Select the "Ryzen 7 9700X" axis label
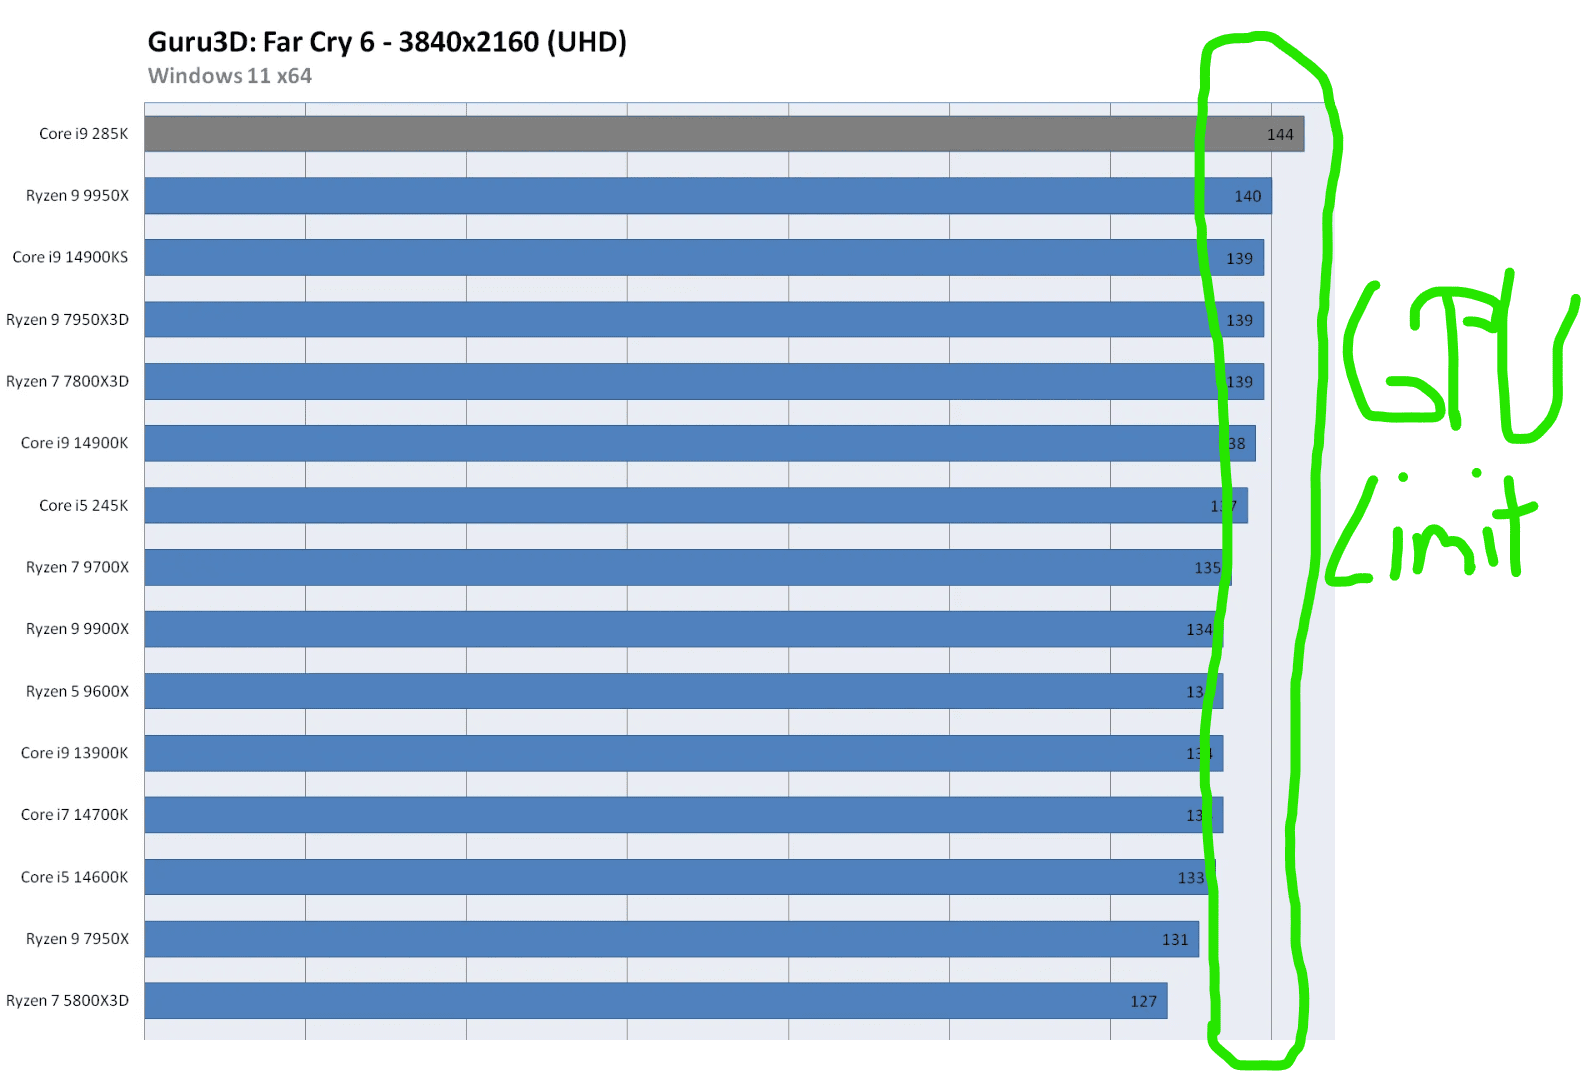The width and height of the screenshot is (1581, 1071). click(78, 567)
